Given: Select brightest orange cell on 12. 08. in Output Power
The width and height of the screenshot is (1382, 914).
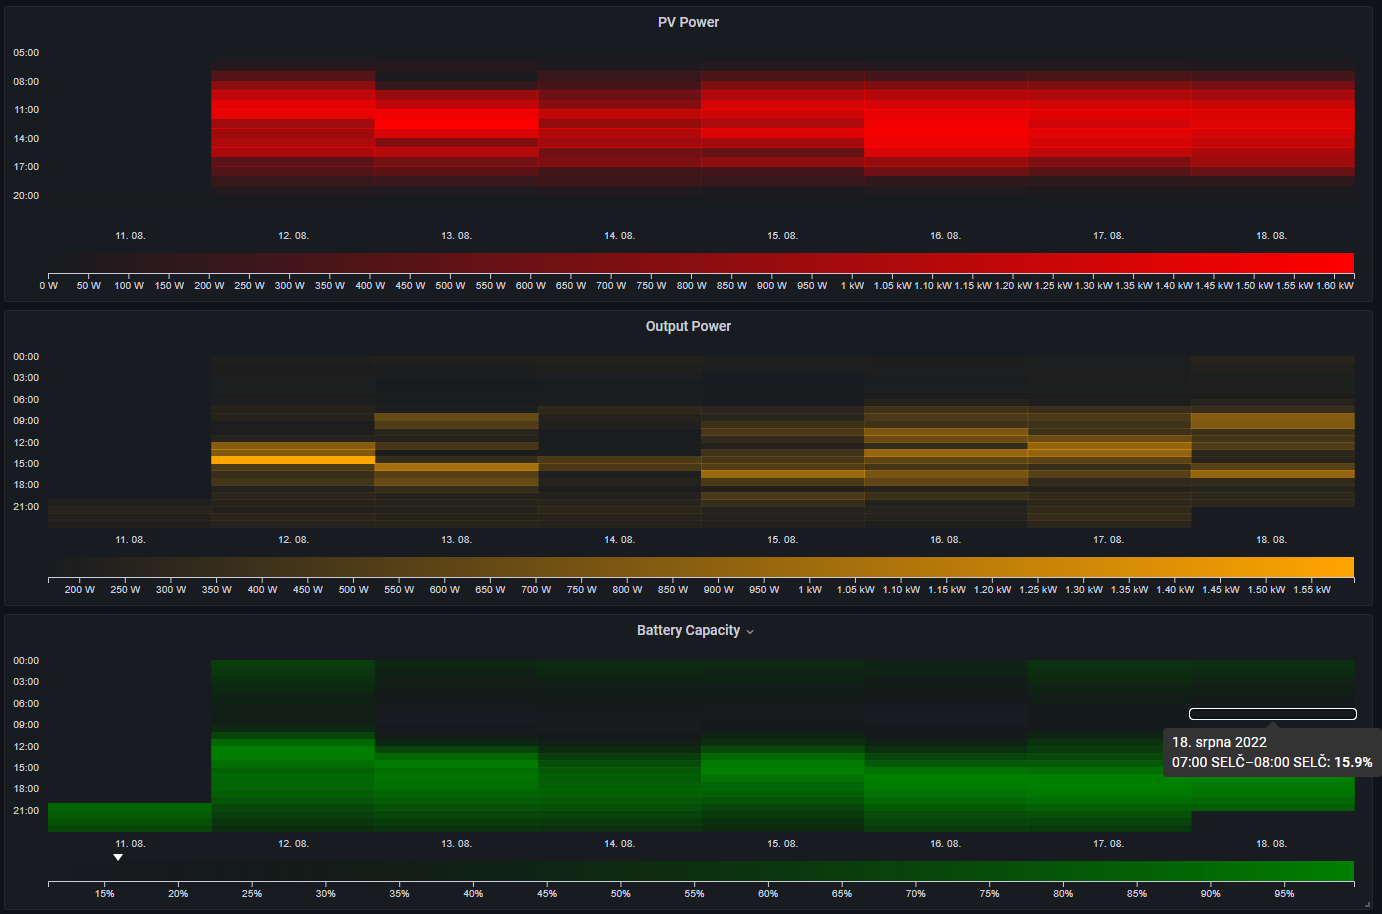Looking at the screenshot, I should point(293,460).
